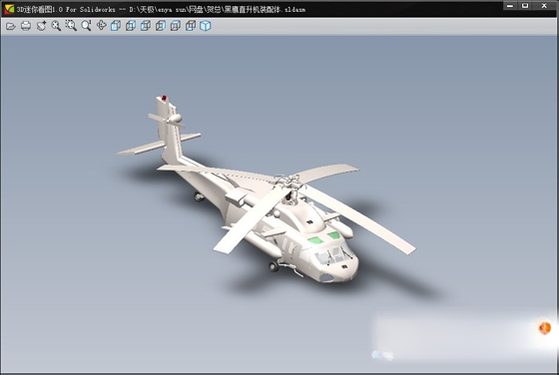559x375 pixels.
Task: Minimize the 3D viewer window
Action: (x=510, y=6)
